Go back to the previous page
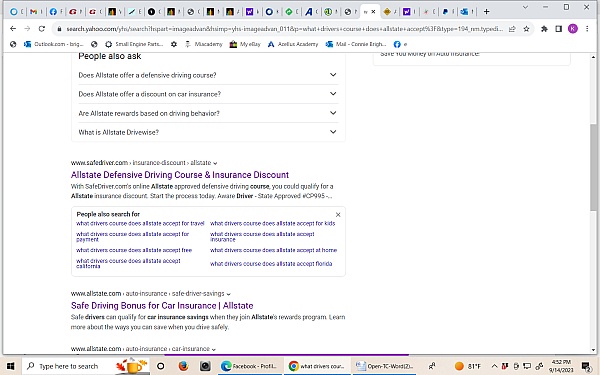This screenshot has height=375, width=600. tap(13, 29)
